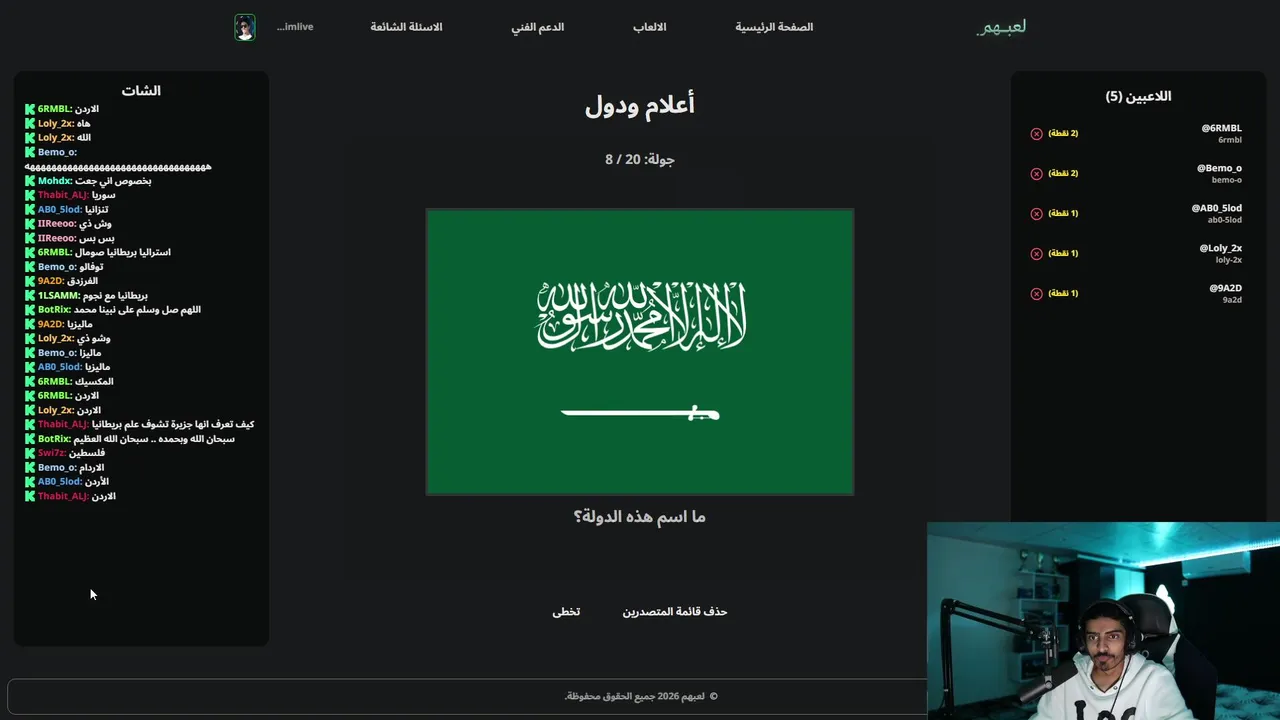This screenshot has width=1280, height=720.
Task: Click the Kick icon beside 1LSAMM's message
Action: click(30, 296)
